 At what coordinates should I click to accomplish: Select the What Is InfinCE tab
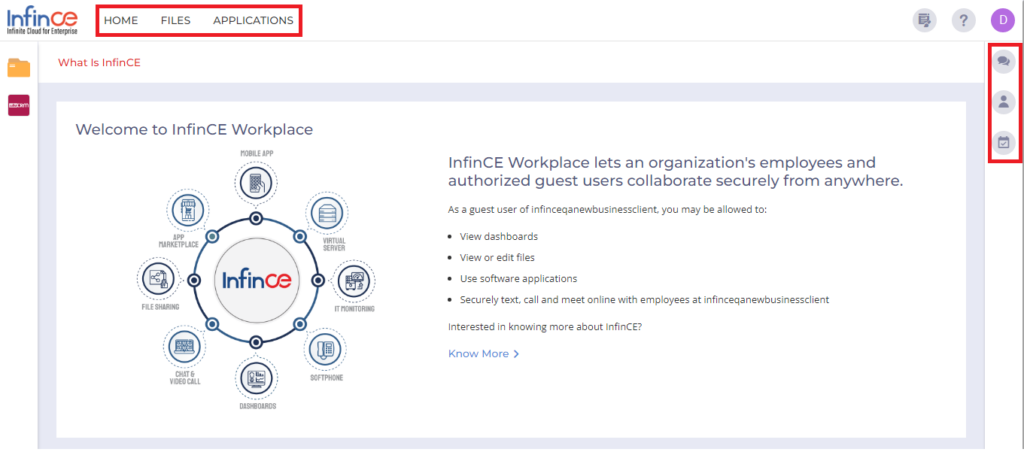(x=99, y=63)
